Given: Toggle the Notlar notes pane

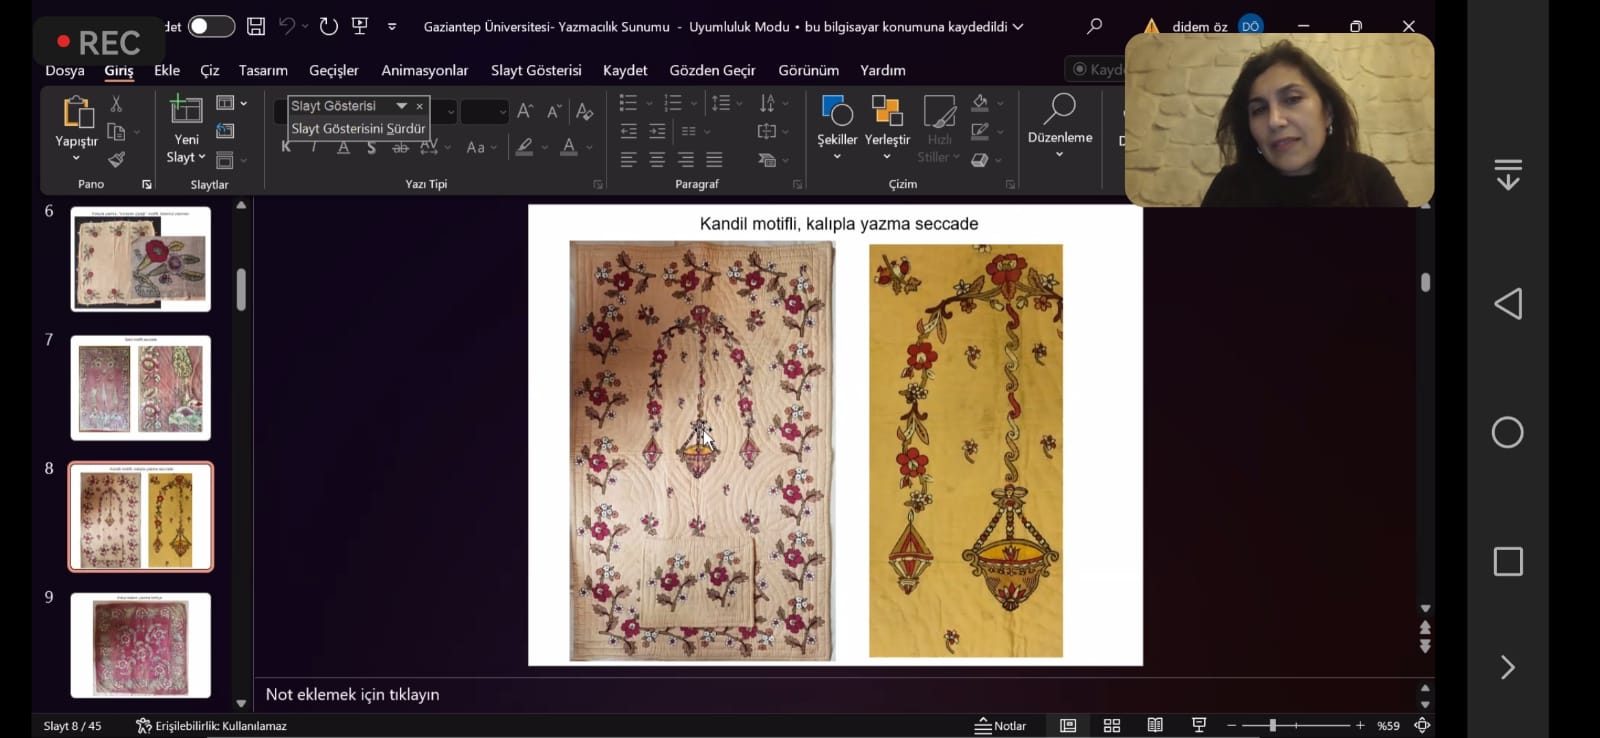Looking at the screenshot, I should (1001, 725).
